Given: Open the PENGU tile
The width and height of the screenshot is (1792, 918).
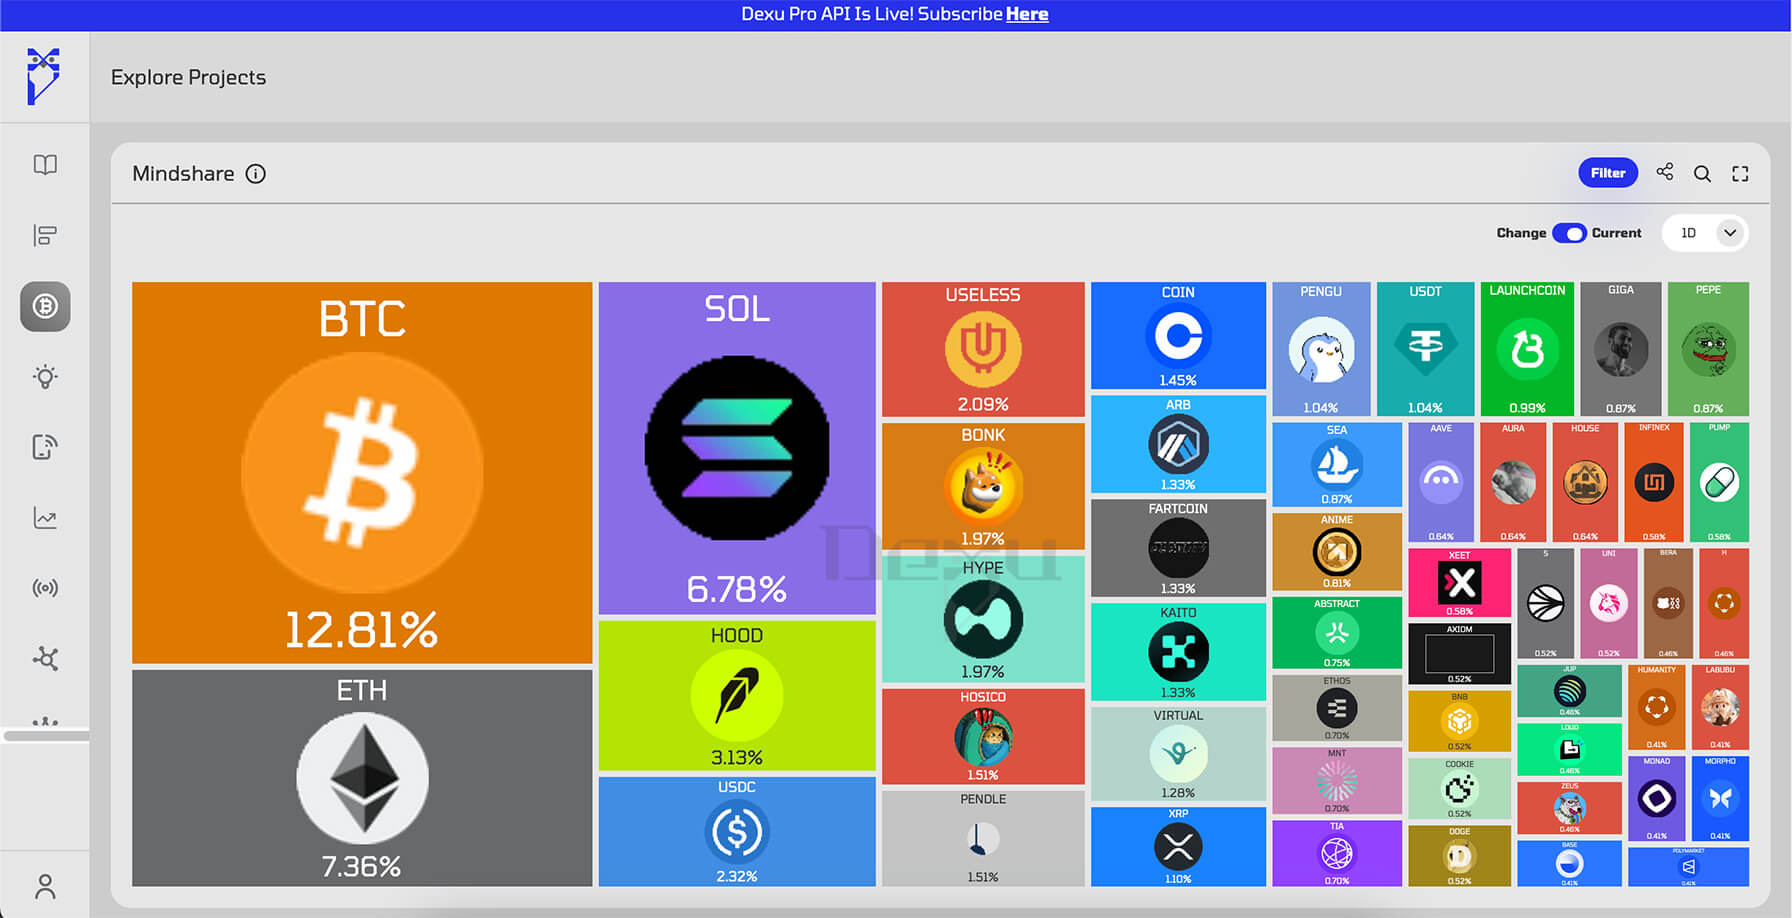Looking at the screenshot, I should pyautogui.click(x=1321, y=349).
